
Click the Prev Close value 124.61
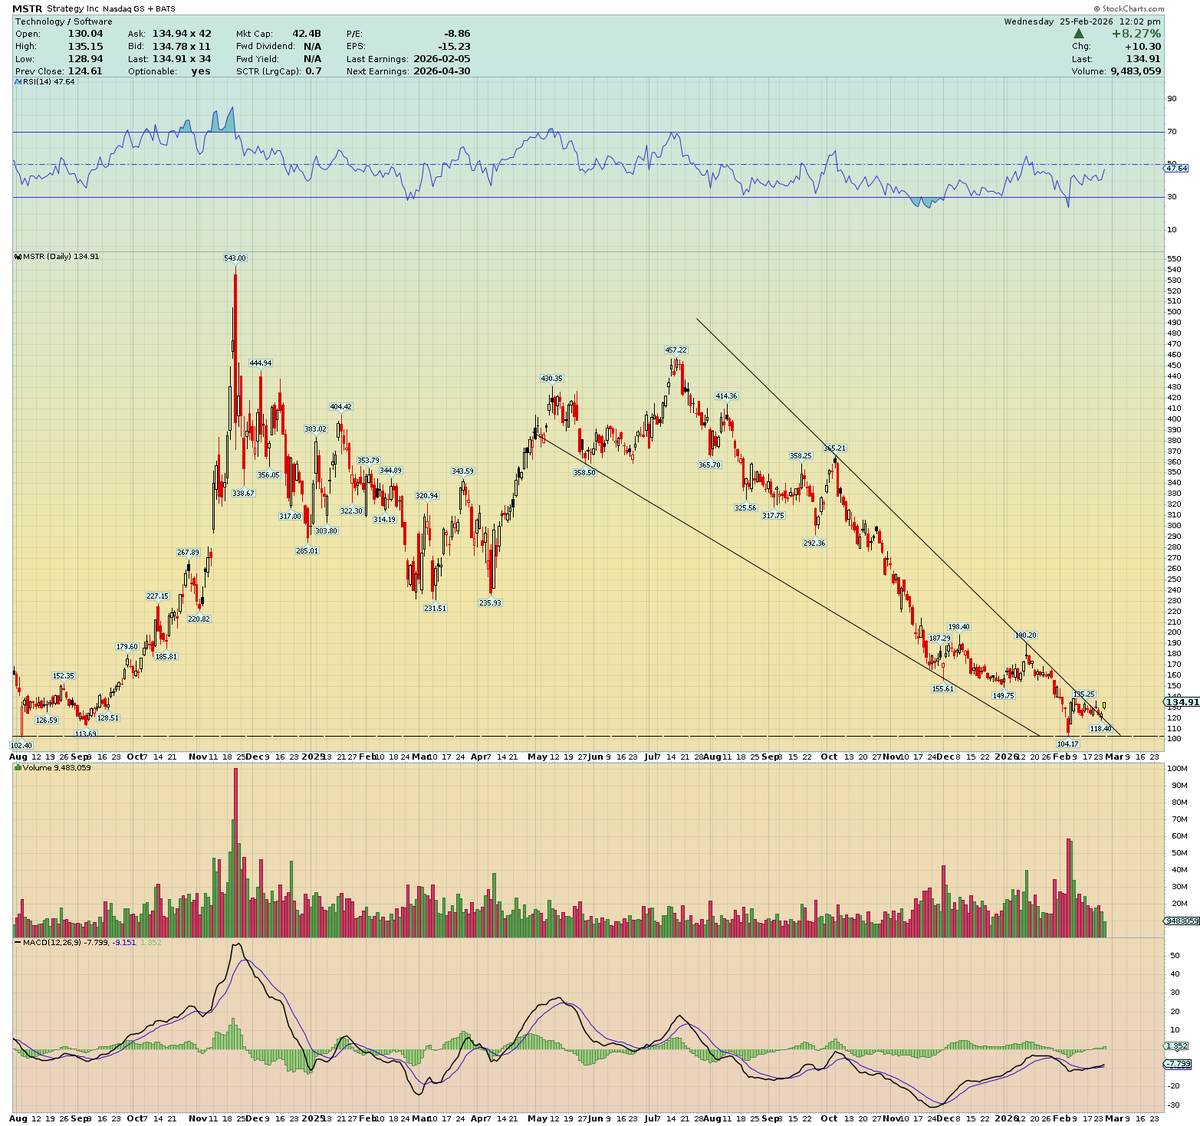click(84, 71)
